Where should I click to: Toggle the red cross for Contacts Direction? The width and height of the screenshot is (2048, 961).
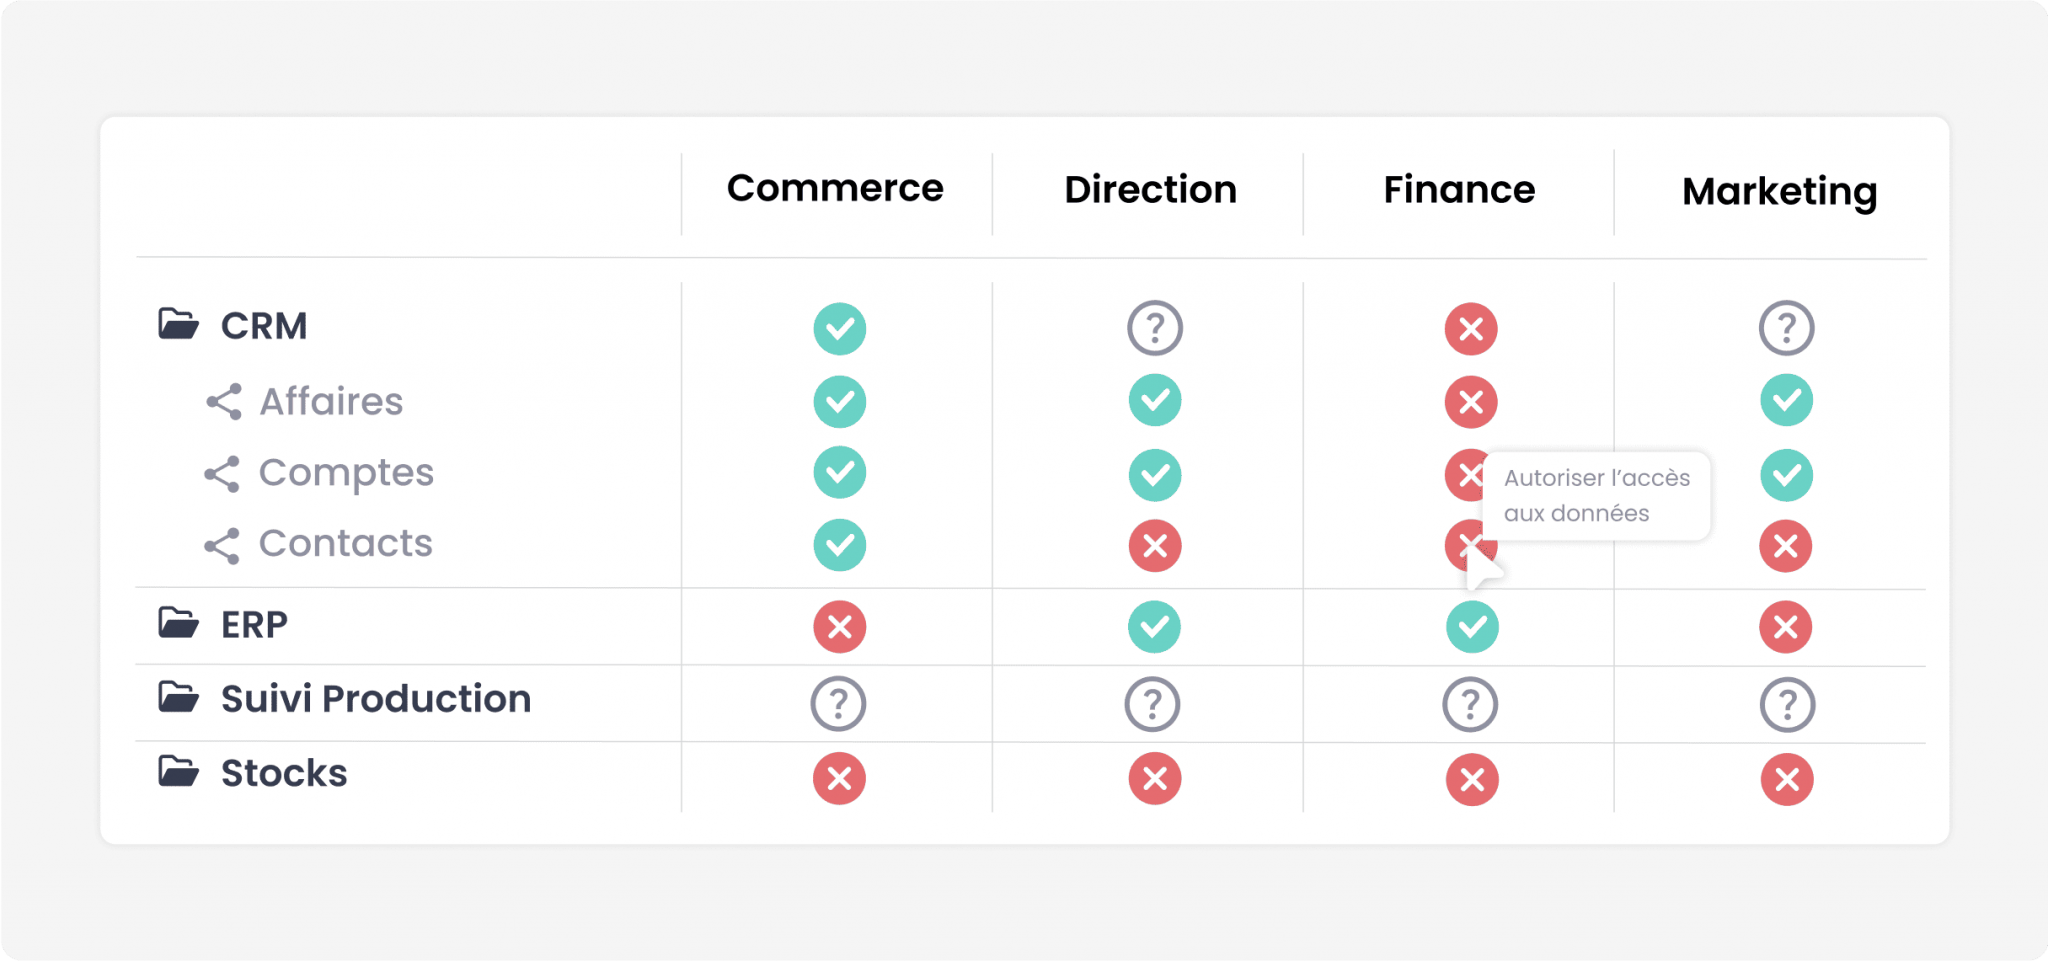1155,546
